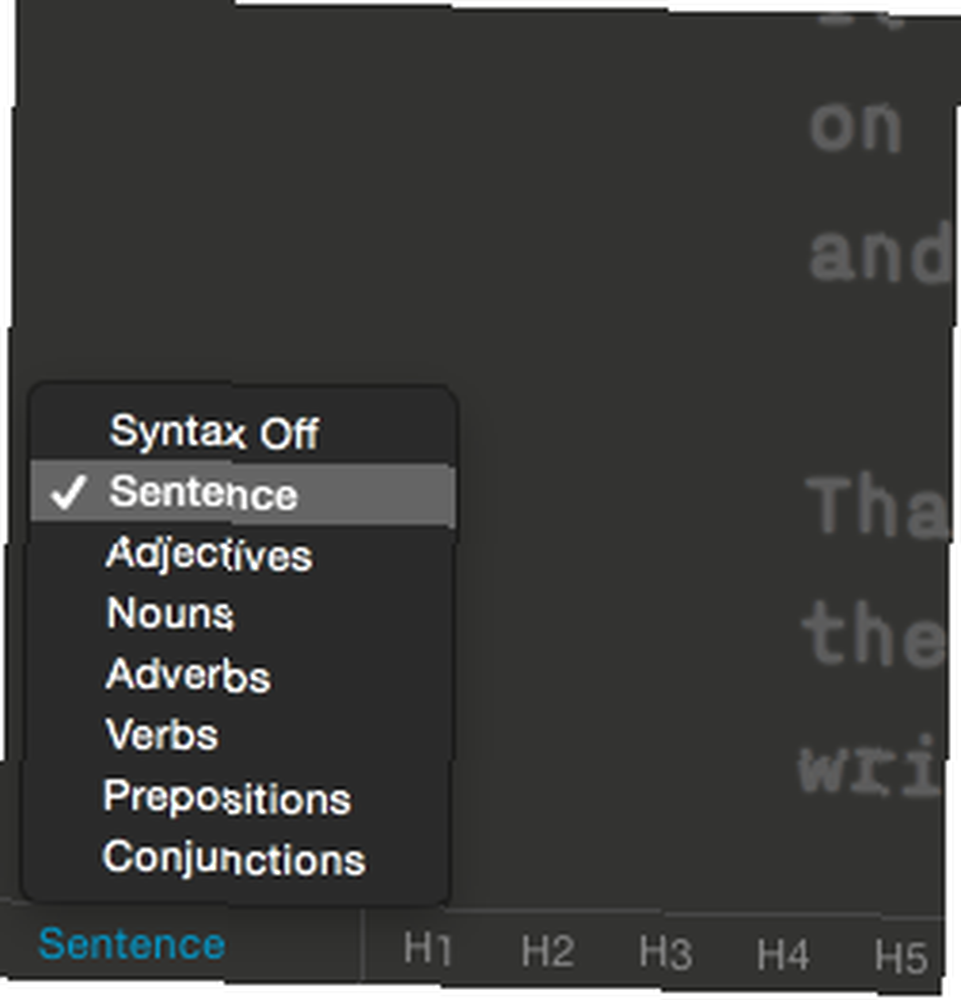Set heading level H3
Image resolution: width=961 pixels, height=1000 pixels.
[665, 953]
